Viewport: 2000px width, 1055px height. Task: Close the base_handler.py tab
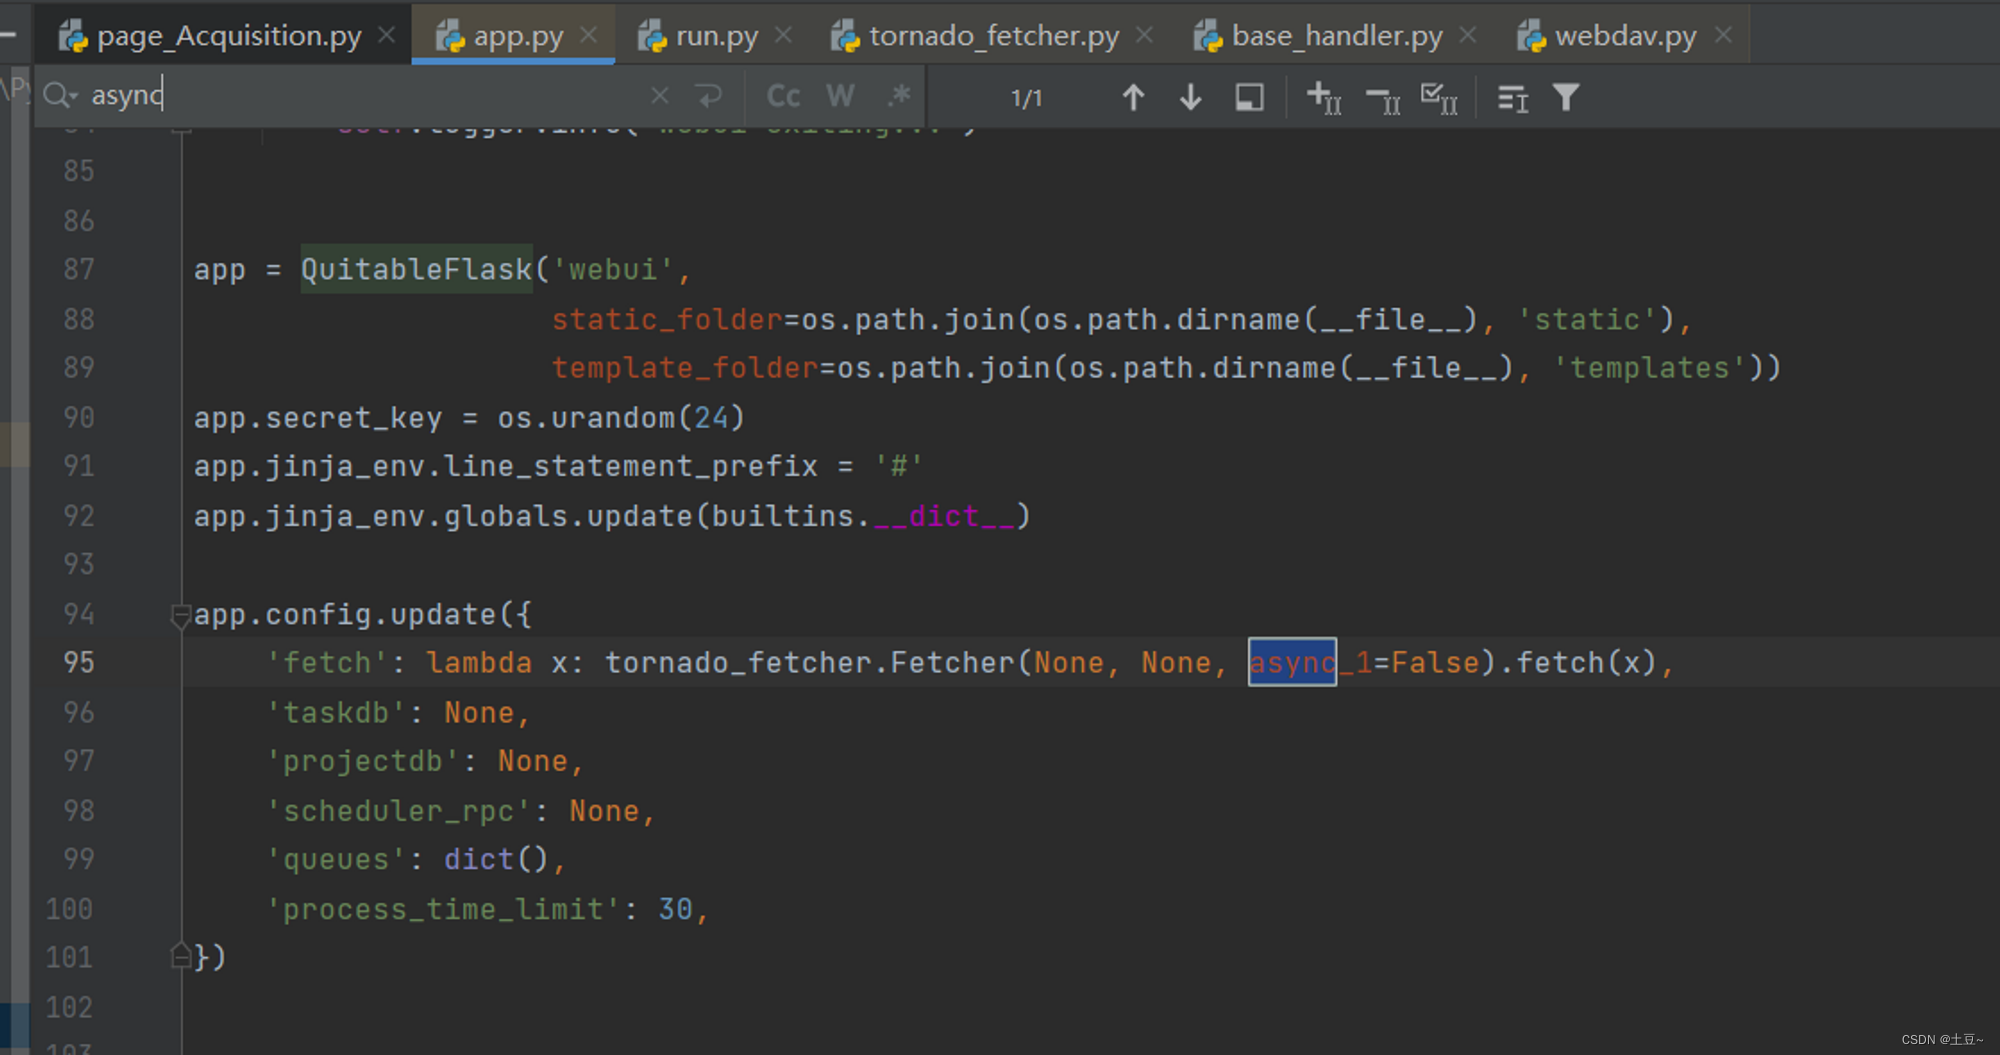click(x=1468, y=36)
